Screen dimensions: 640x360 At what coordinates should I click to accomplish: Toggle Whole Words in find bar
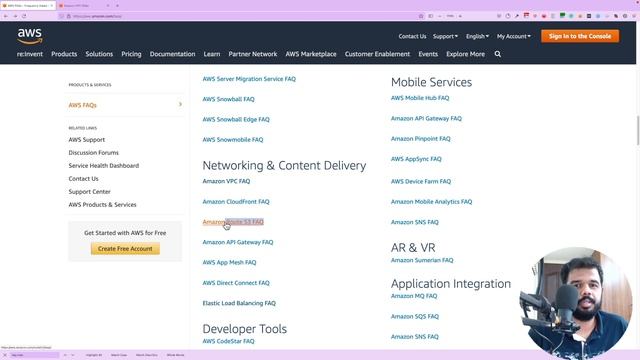click(x=176, y=355)
